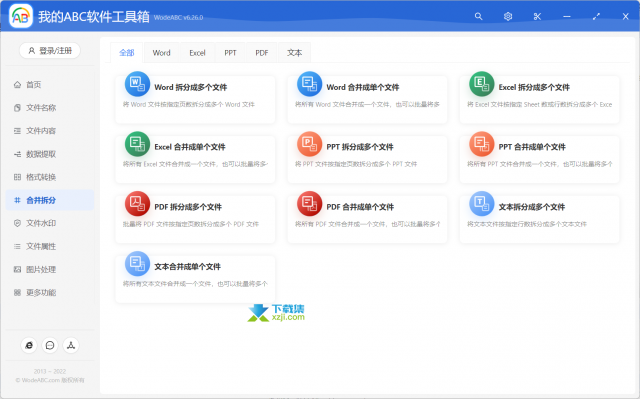Click the share network icon
Screen dimensions: 640x399
click(71, 346)
